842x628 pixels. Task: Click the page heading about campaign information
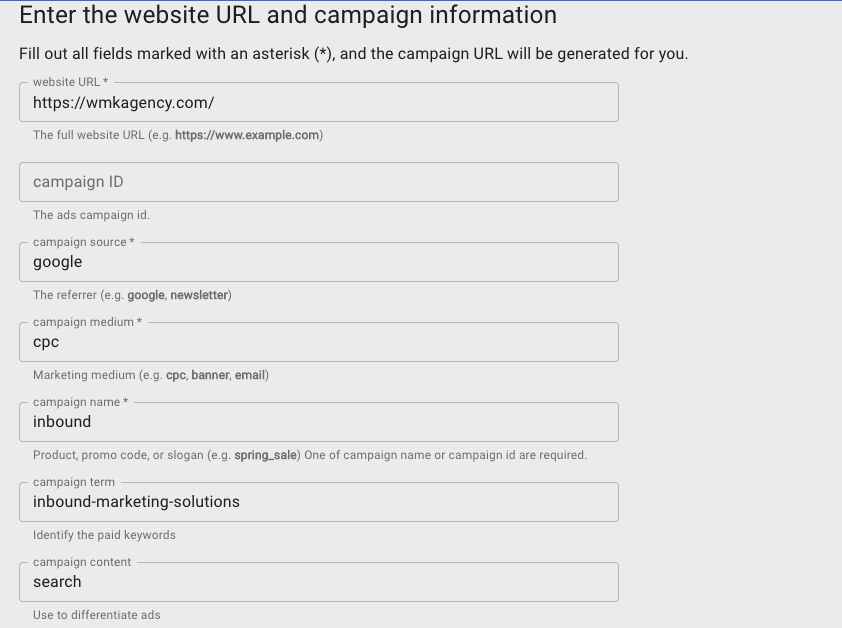tap(290, 15)
